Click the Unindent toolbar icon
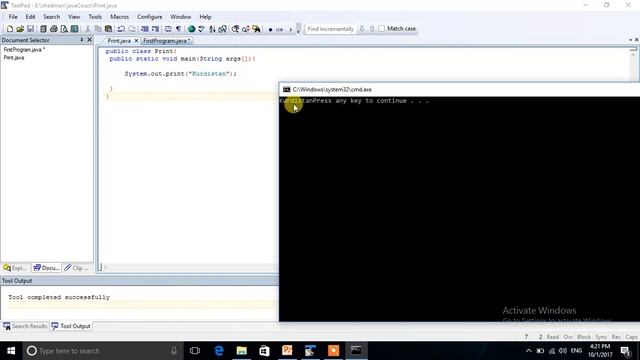 pos(155,29)
